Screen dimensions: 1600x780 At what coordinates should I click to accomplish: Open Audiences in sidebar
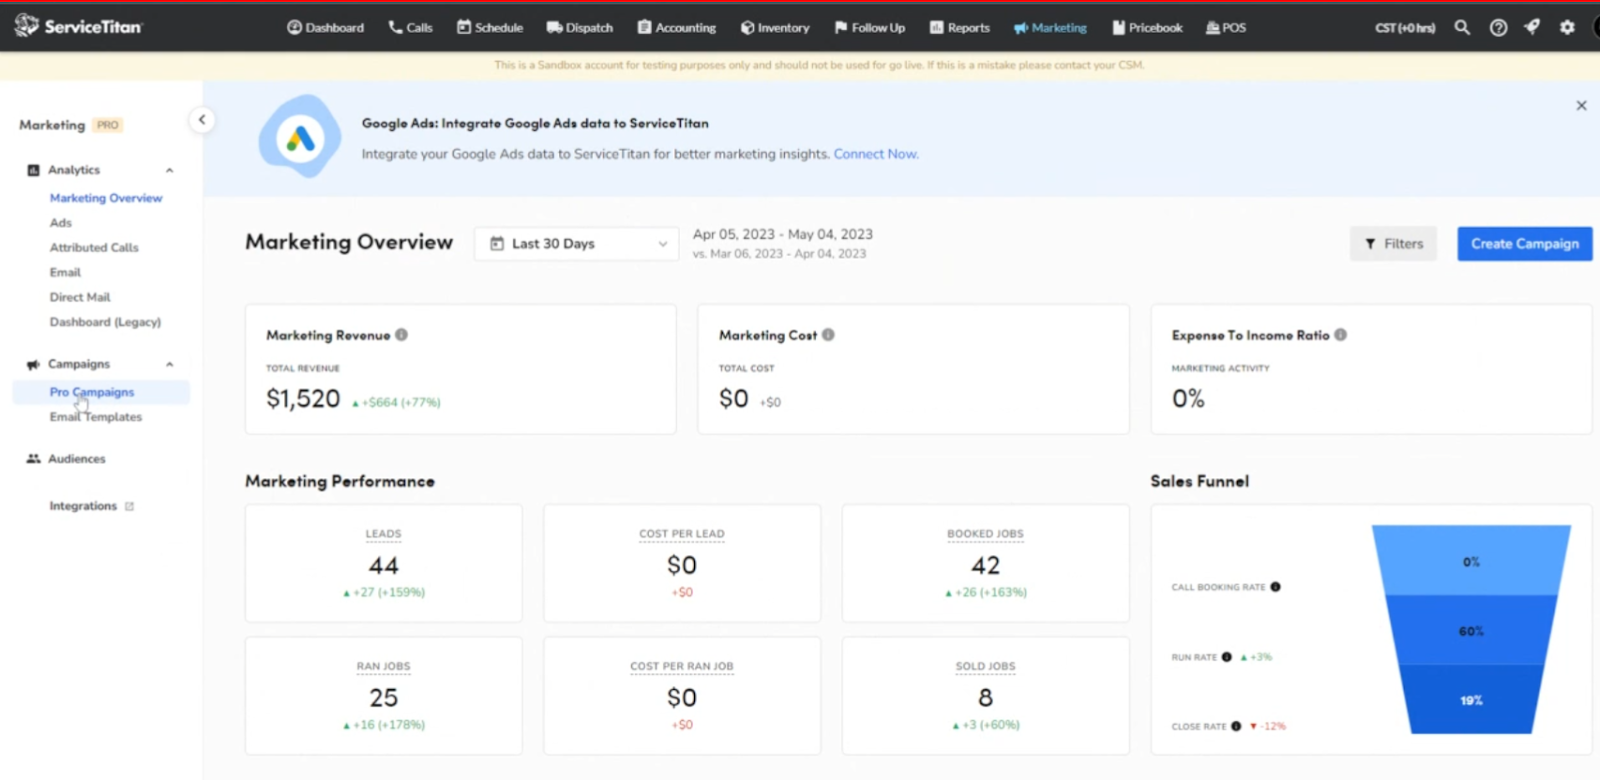[x=77, y=459]
